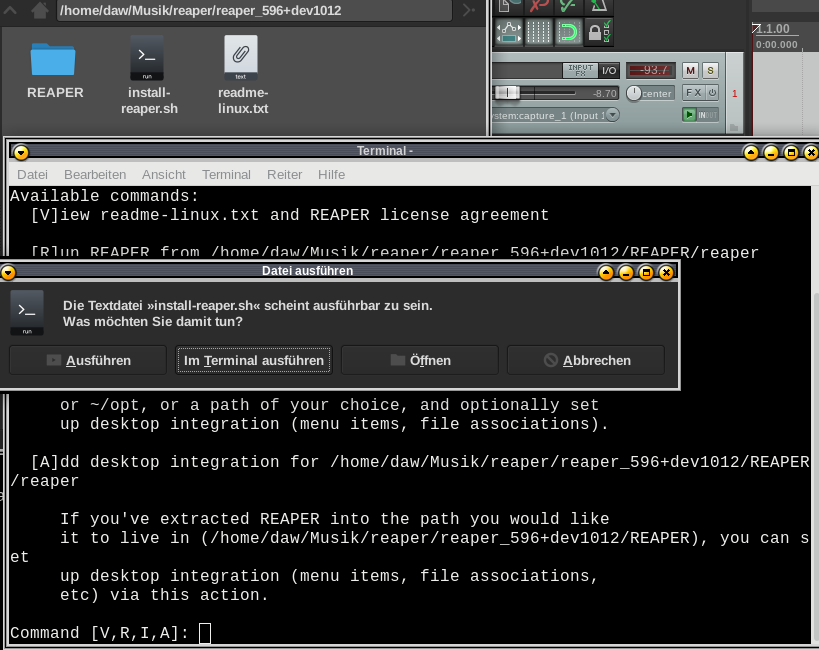
Task: Open Reiter menu in Terminal
Action: 284,175
